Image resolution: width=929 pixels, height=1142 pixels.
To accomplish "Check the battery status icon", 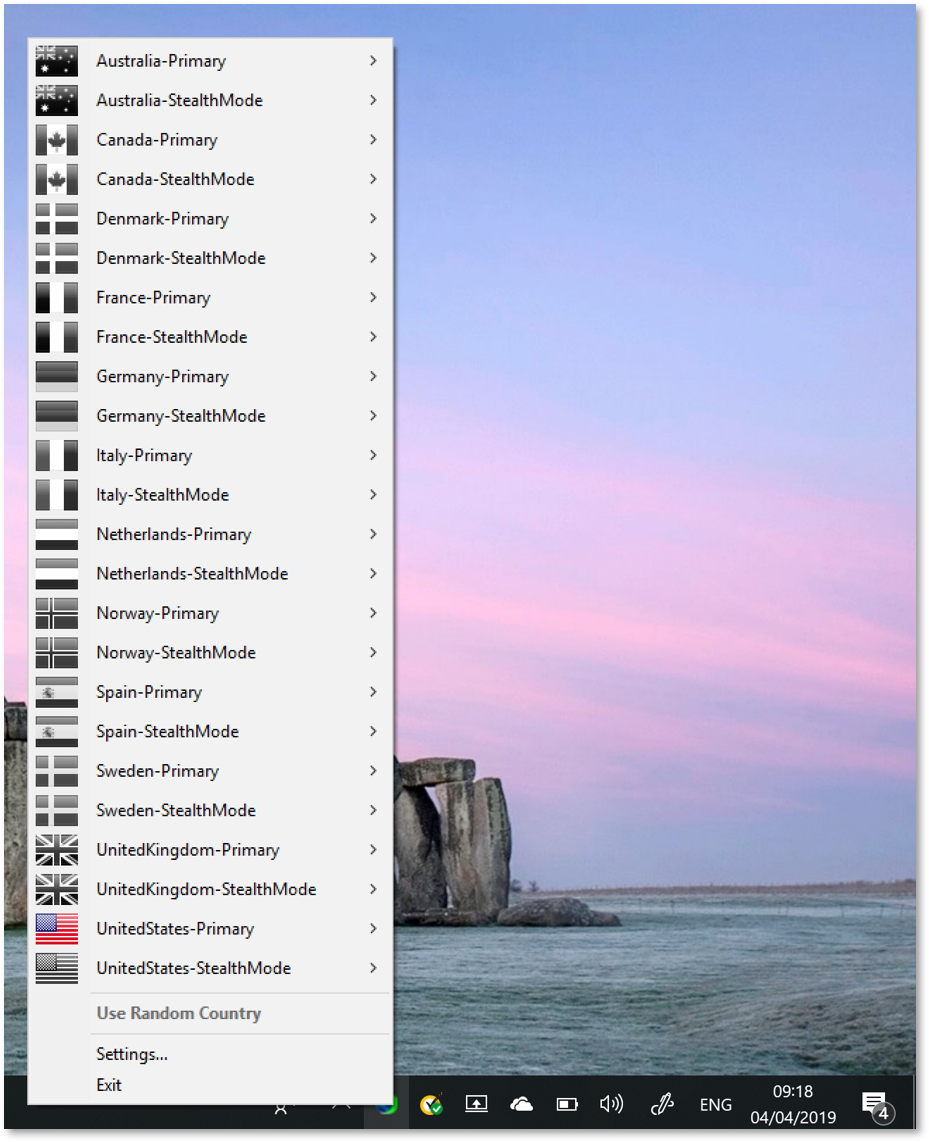I will point(567,1105).
